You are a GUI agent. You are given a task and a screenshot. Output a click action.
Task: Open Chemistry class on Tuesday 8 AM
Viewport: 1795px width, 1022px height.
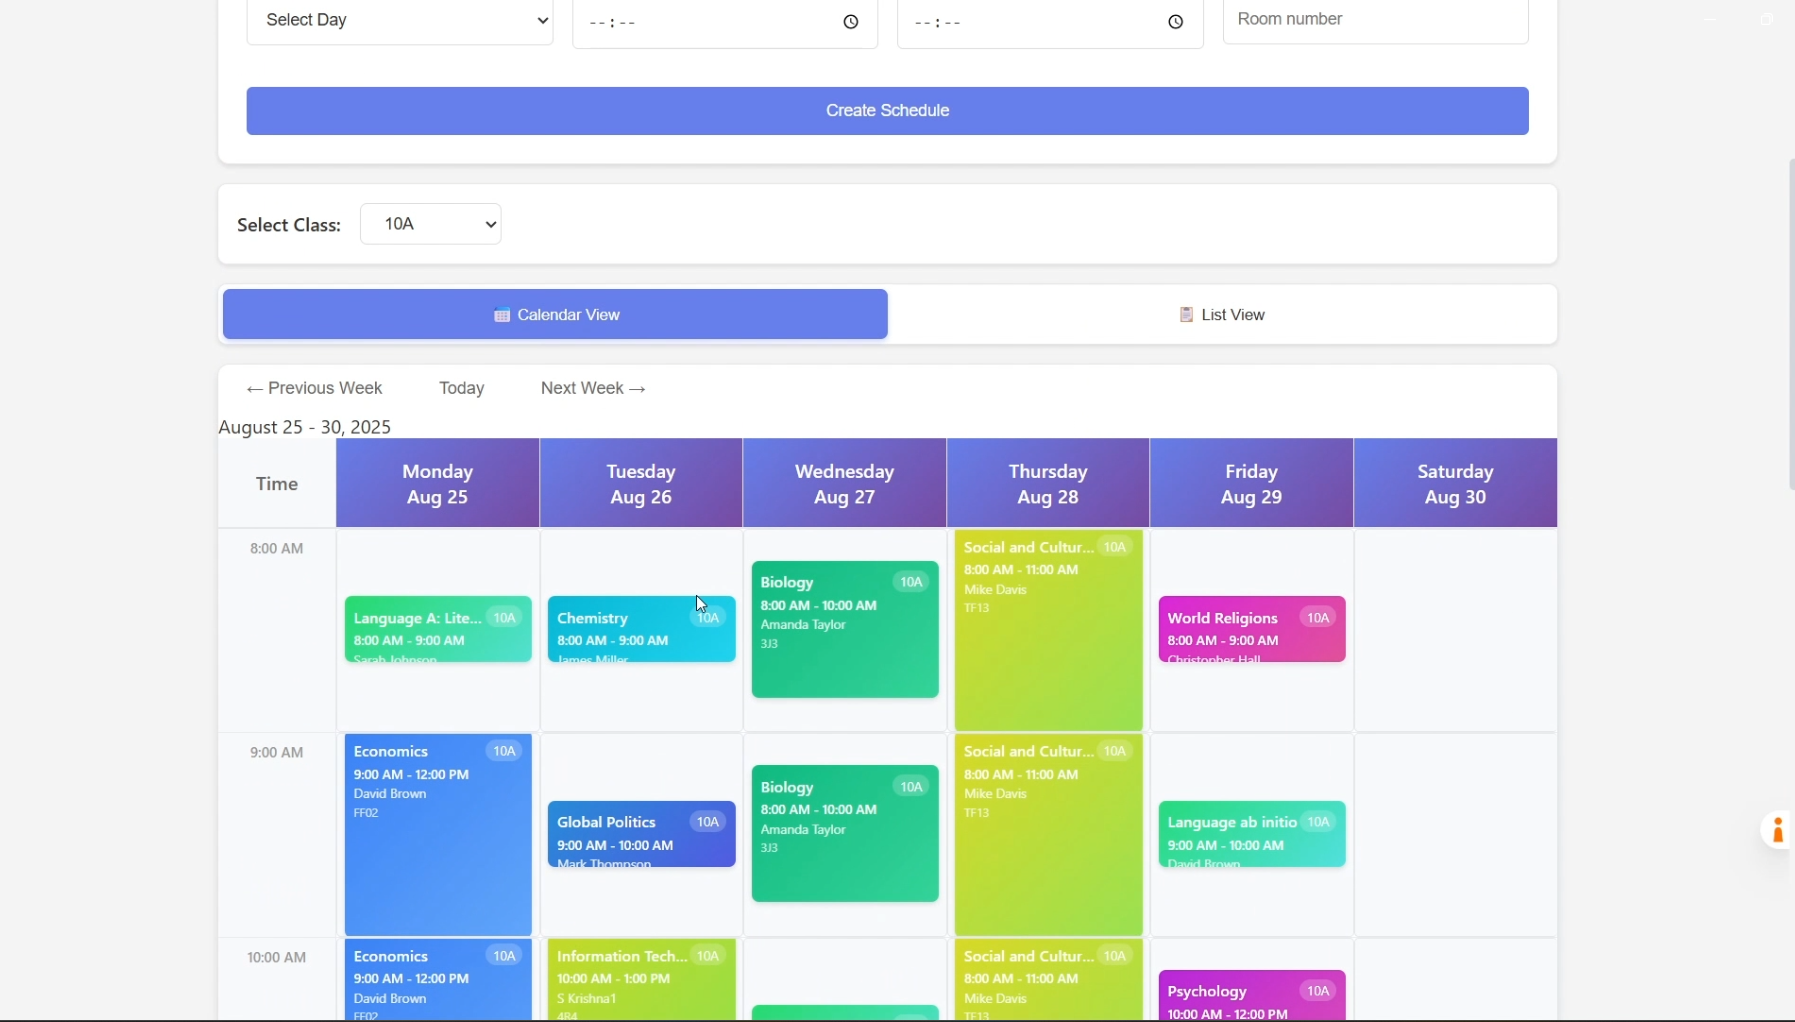(x=620, y=630)
